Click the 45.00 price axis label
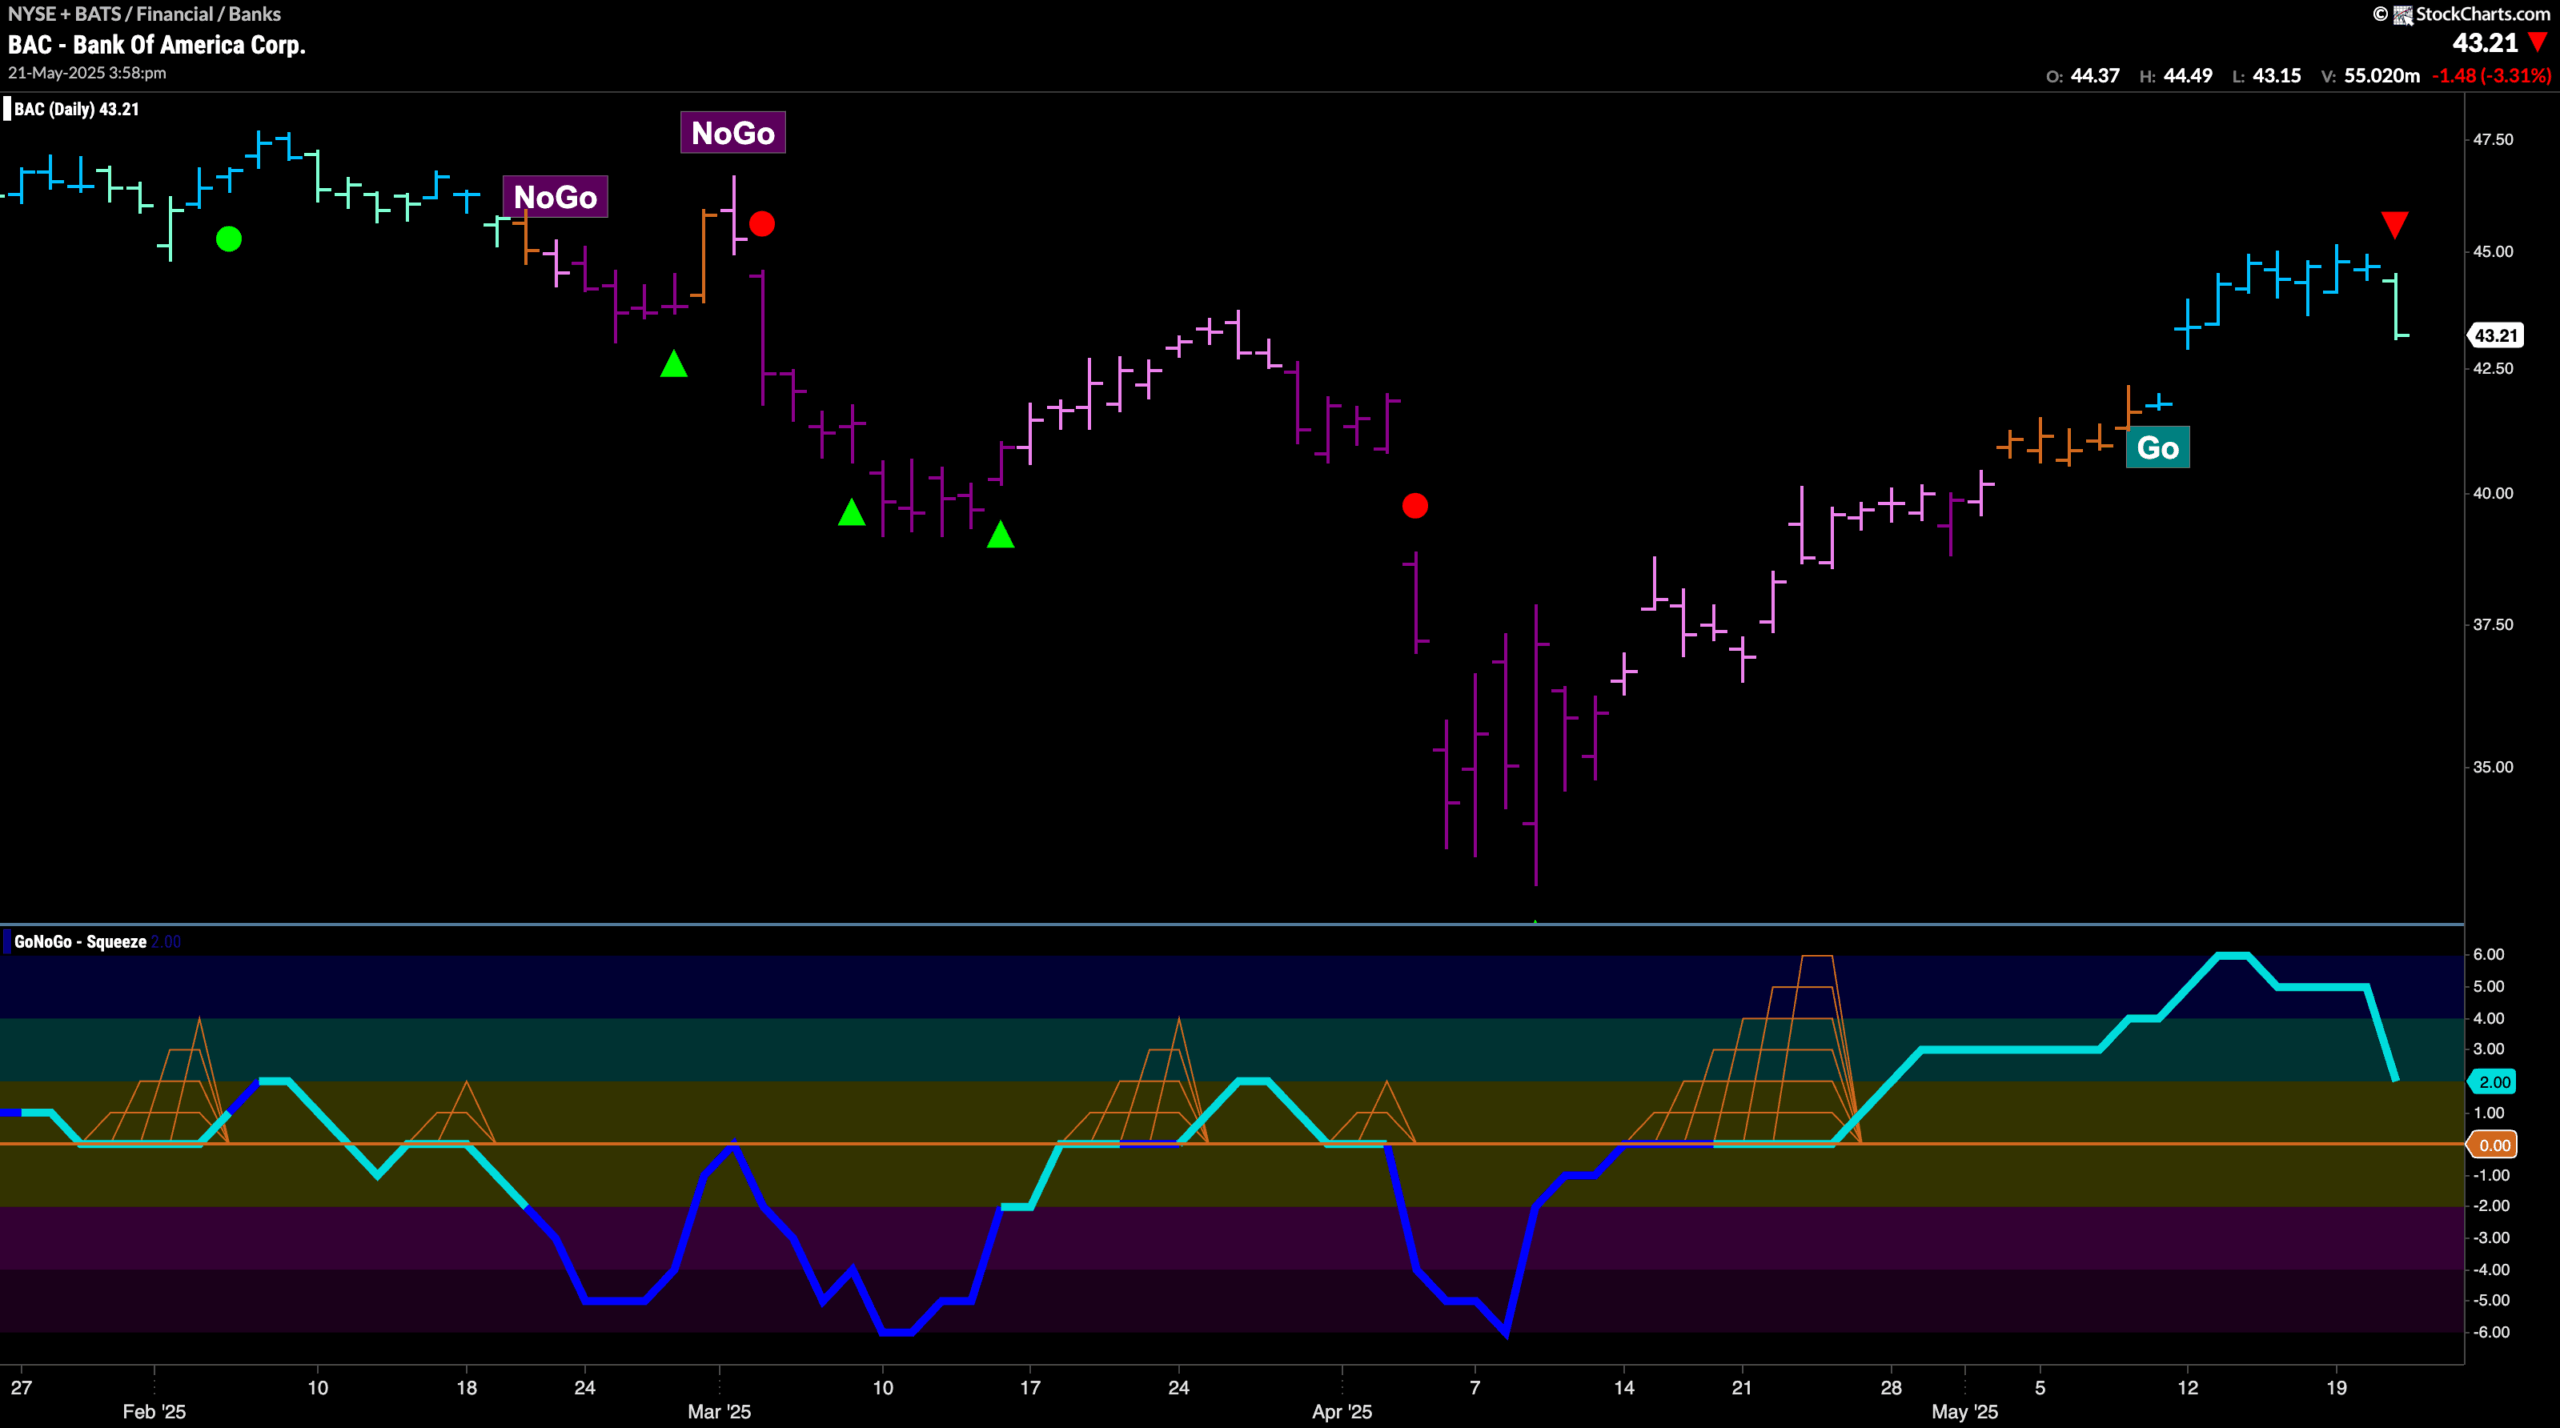Image resolution: width=2560 pixels, height=1428 pixels. 2493,252
